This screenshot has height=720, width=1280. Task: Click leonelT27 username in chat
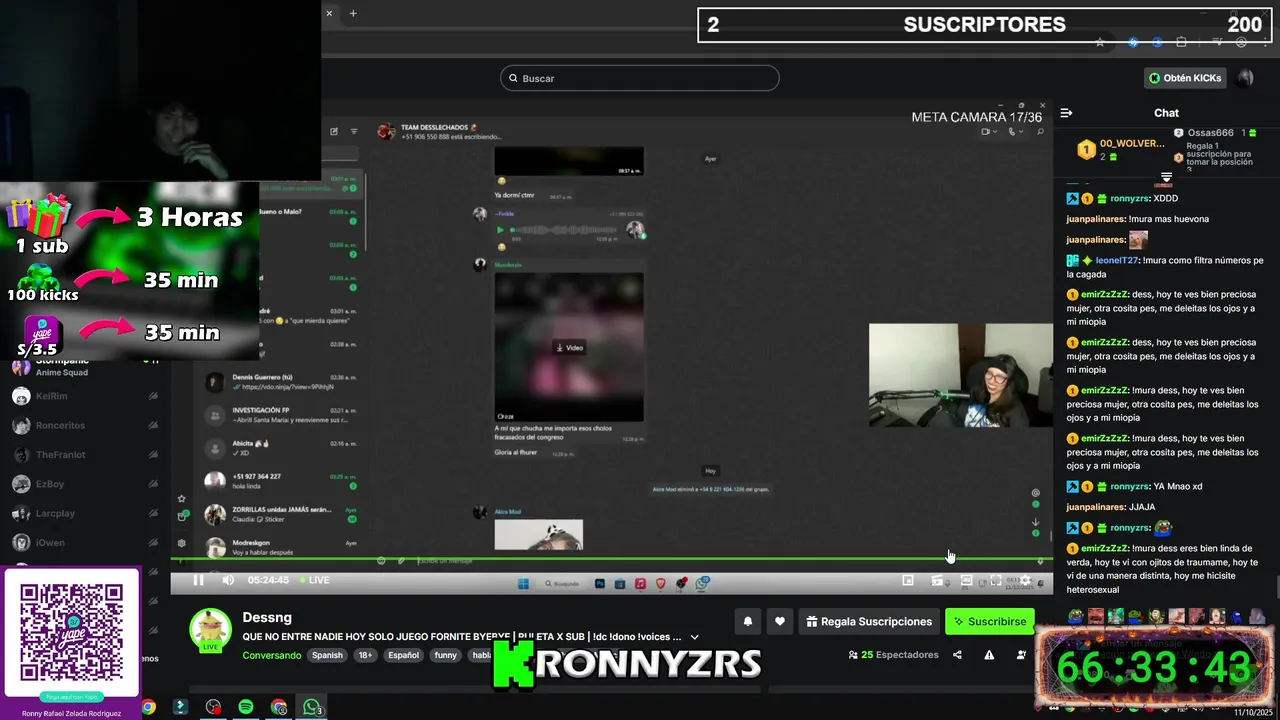(1119, 260)
